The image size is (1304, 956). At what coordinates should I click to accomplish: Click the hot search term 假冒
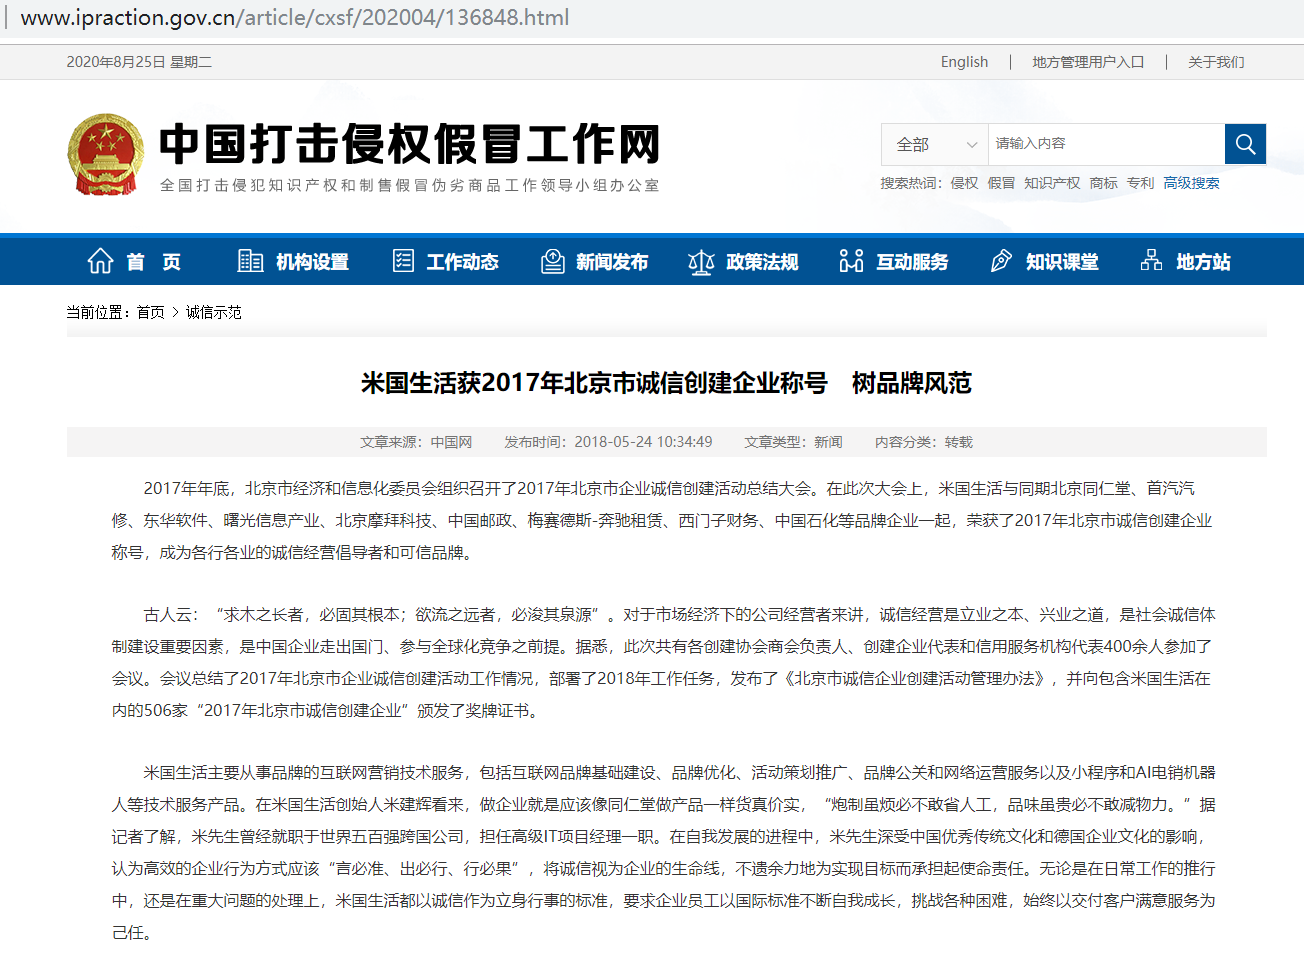point(1001,183)
